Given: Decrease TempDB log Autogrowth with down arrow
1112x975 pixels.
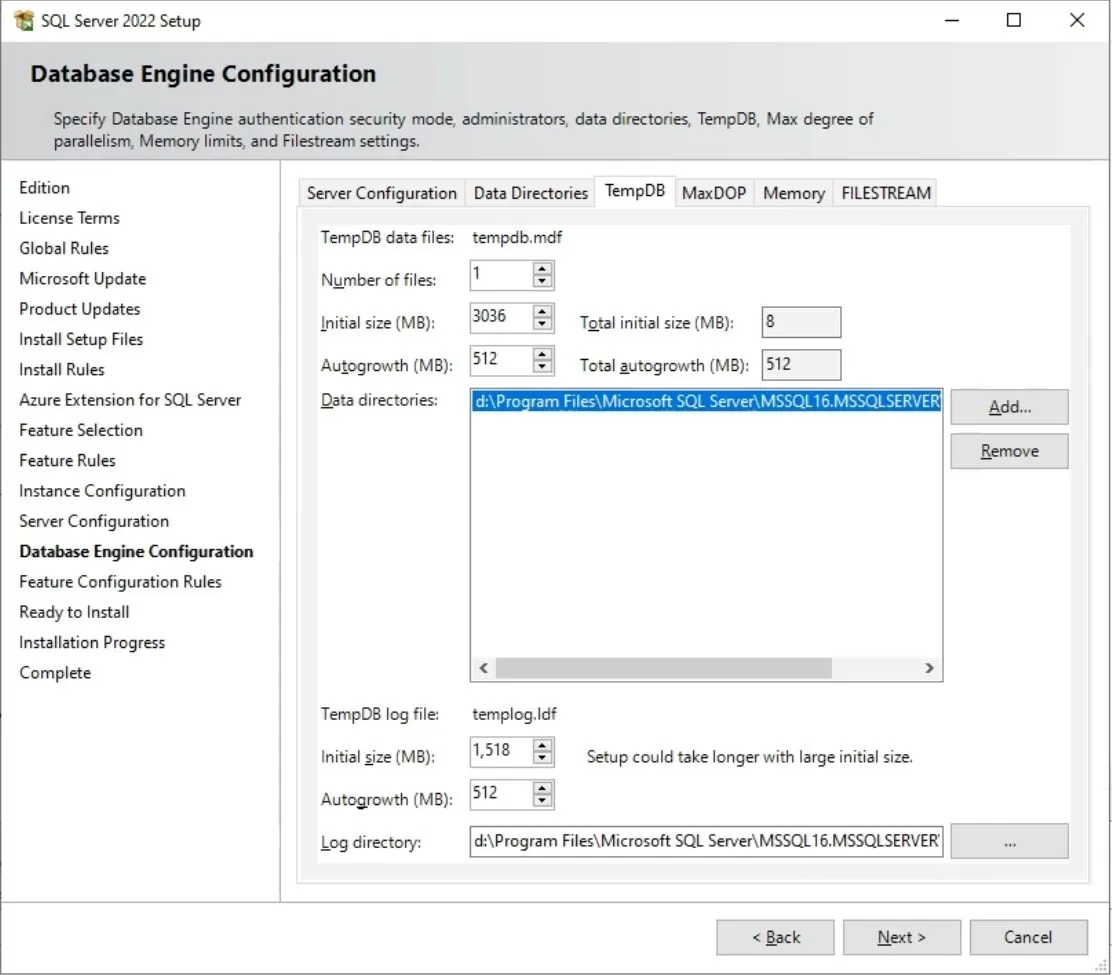Looking at the screenshot, I should click(x=543, y=801).
